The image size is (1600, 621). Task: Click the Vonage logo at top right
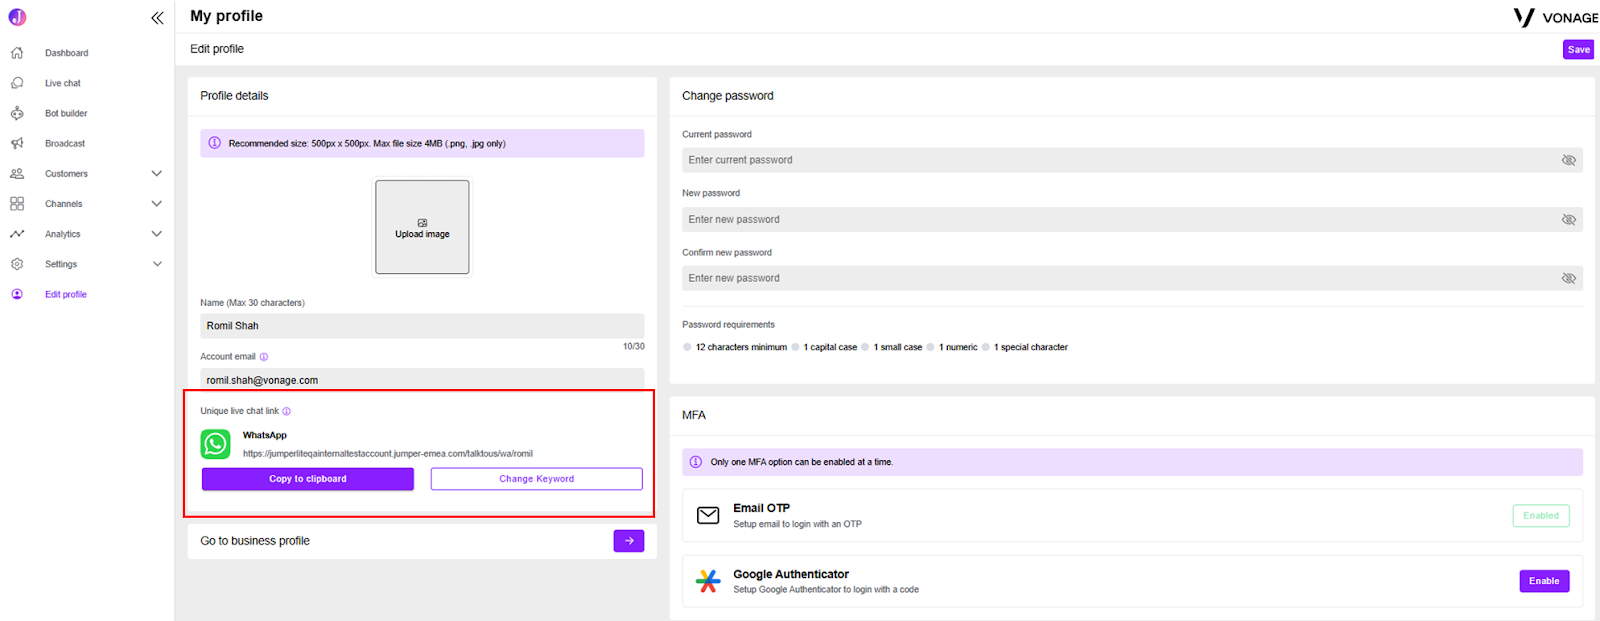1555,17
